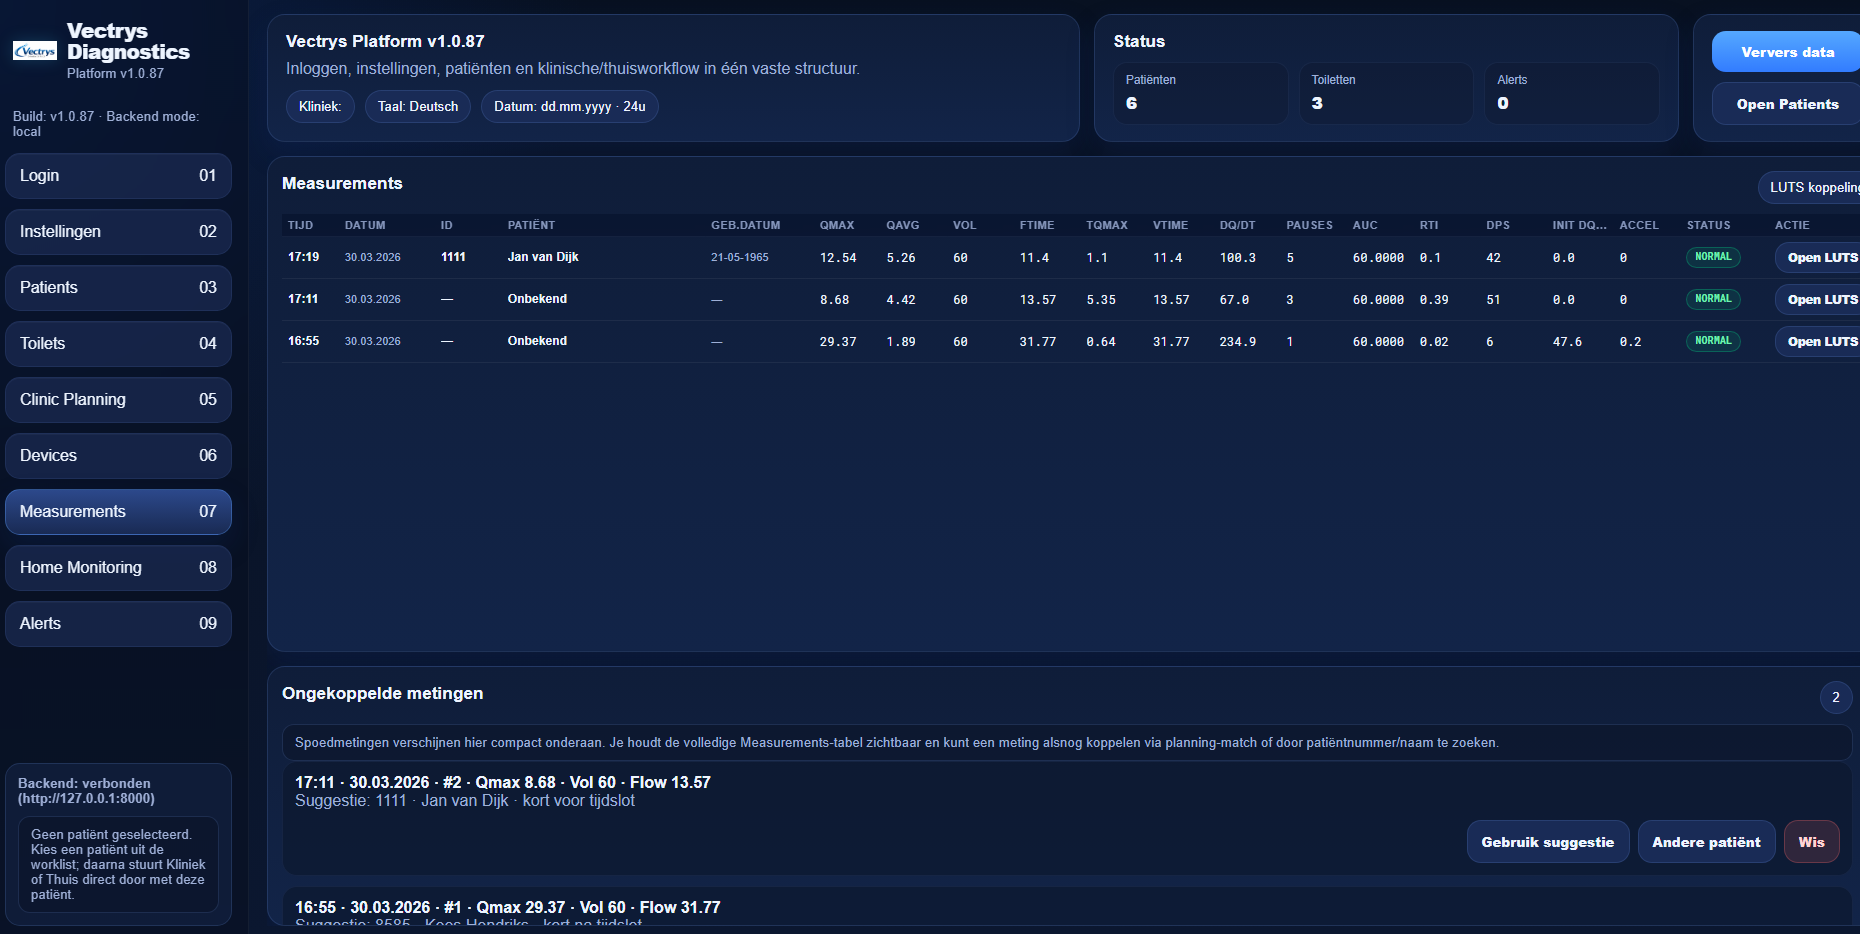The width and height of the screenshot is (1860, 934).
Task: Click the QMAX column header
Action: click(837, 226)
